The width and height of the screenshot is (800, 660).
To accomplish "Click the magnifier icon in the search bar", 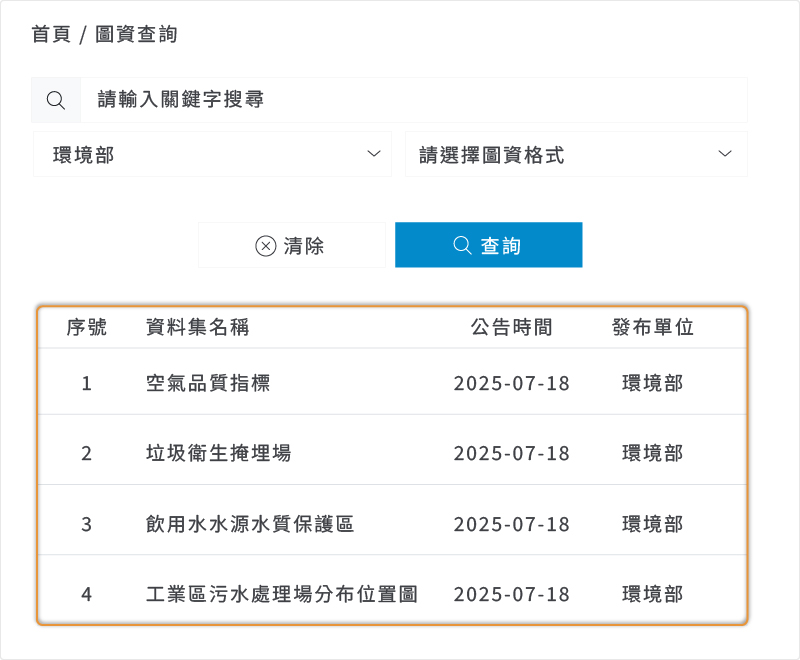I will point(56,100).
